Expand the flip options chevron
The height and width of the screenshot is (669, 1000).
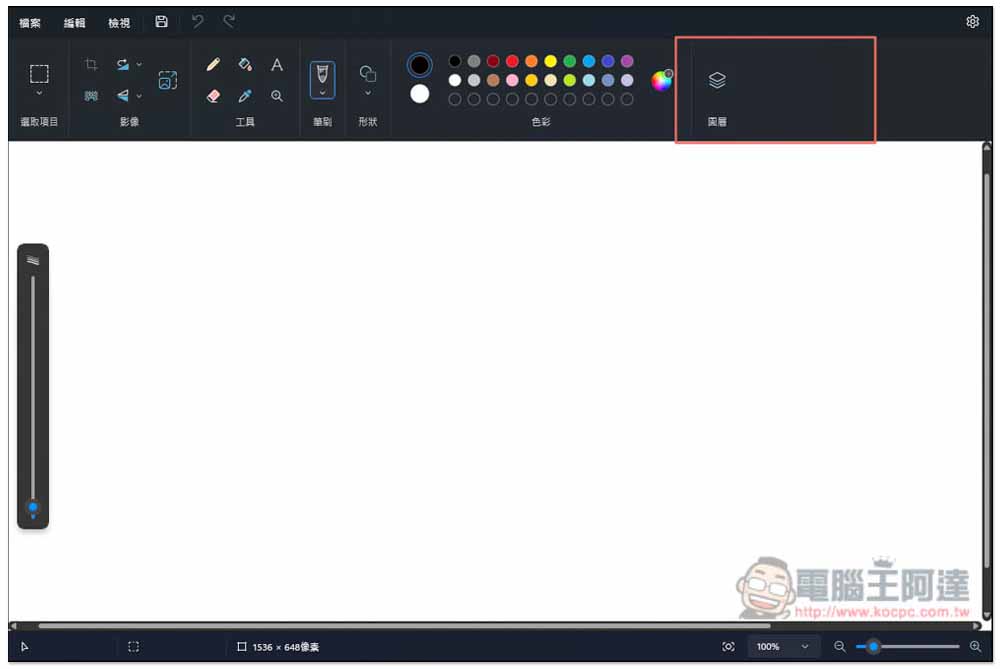139,96
